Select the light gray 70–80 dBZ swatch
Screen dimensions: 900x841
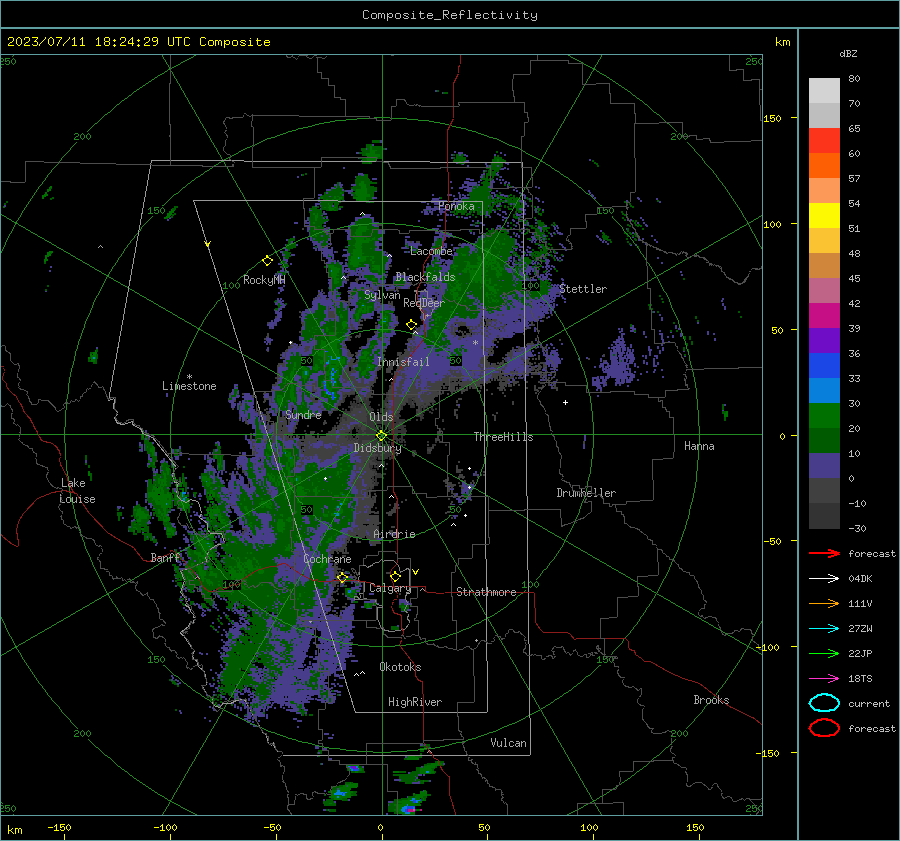pos(824,91)
